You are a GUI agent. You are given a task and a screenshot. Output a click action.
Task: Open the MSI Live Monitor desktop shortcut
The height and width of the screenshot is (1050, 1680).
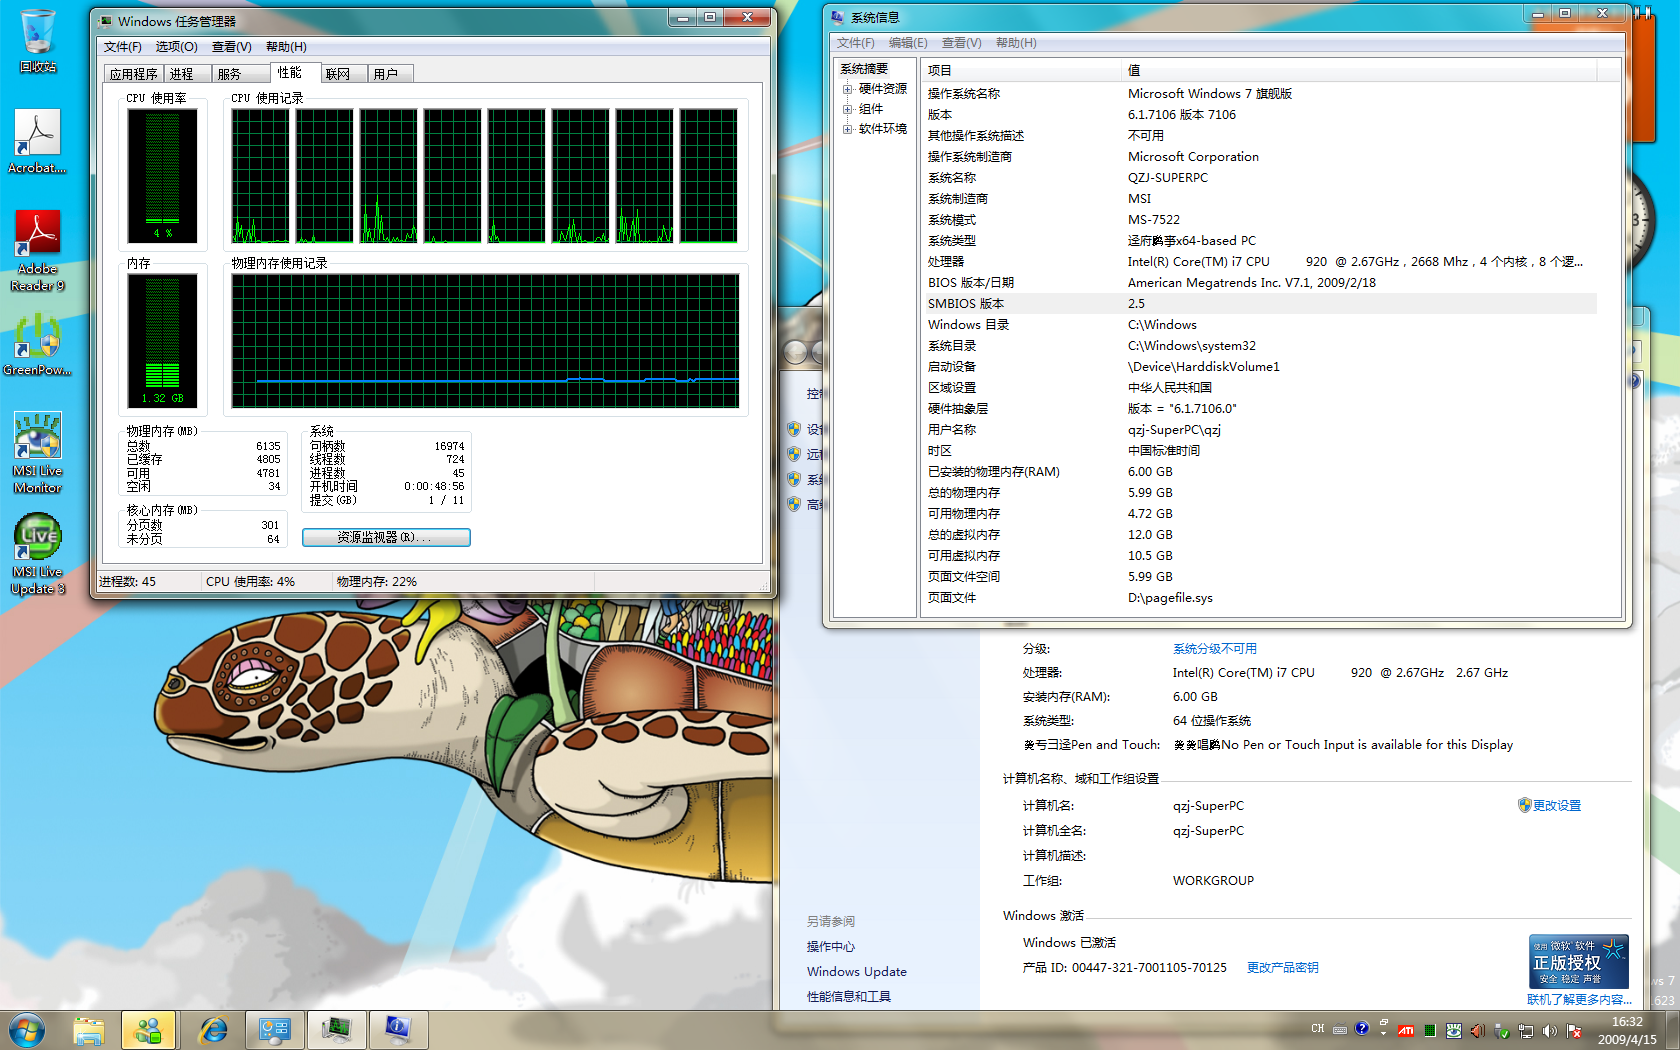[38, 452]
